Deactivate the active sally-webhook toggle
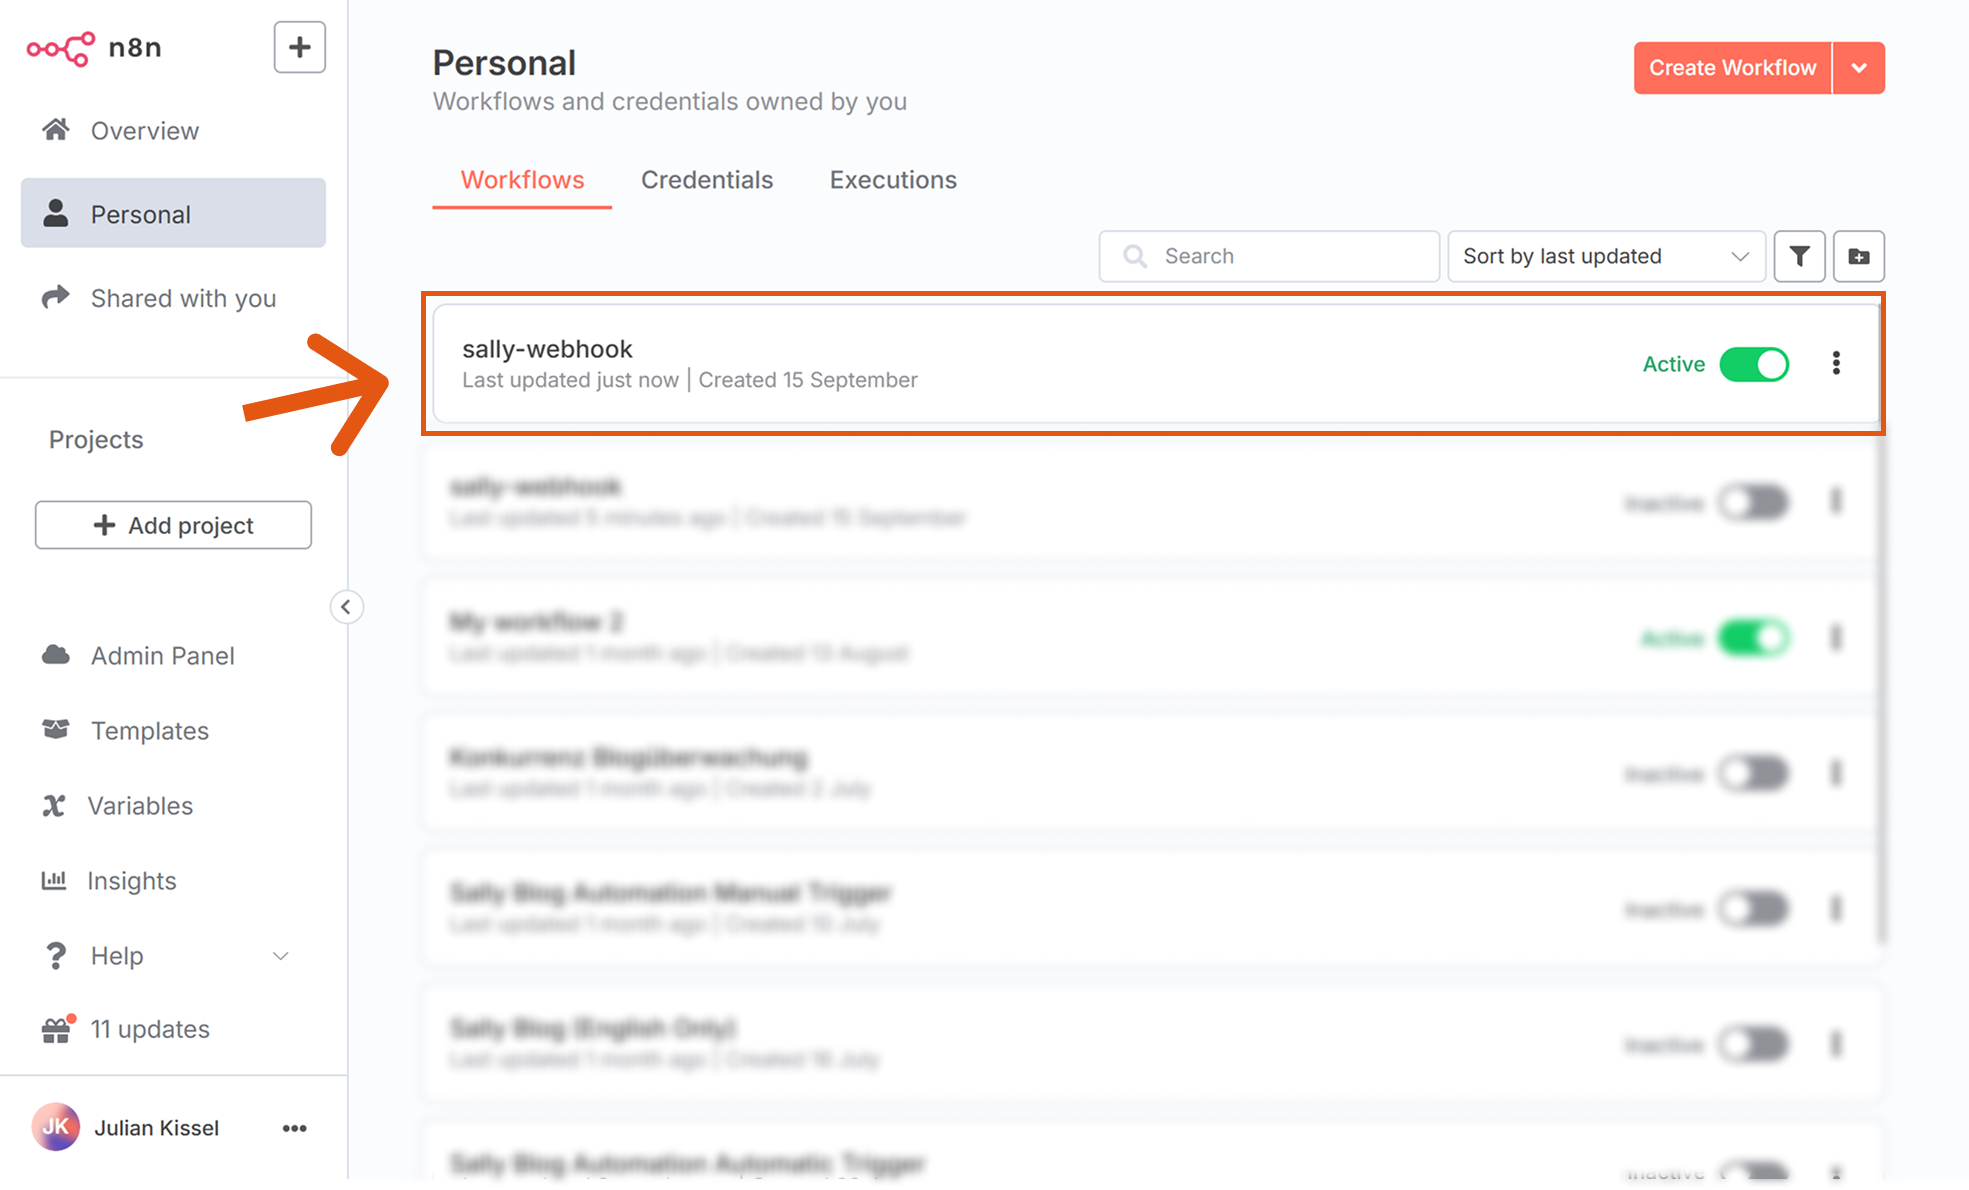 coord(1754,364)
